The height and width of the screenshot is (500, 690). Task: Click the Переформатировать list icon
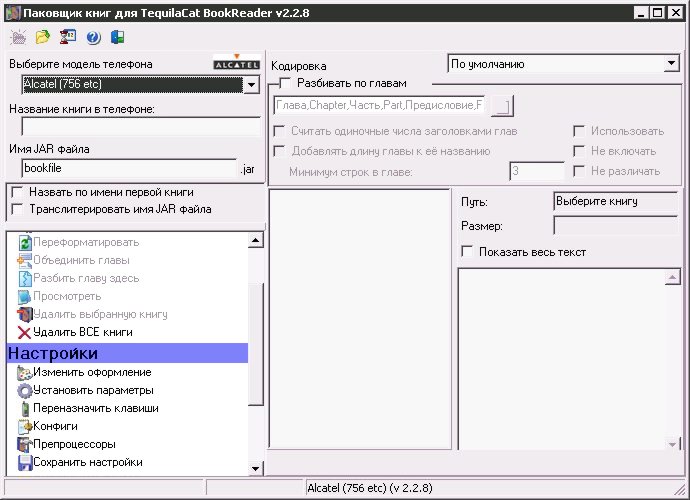25,243
